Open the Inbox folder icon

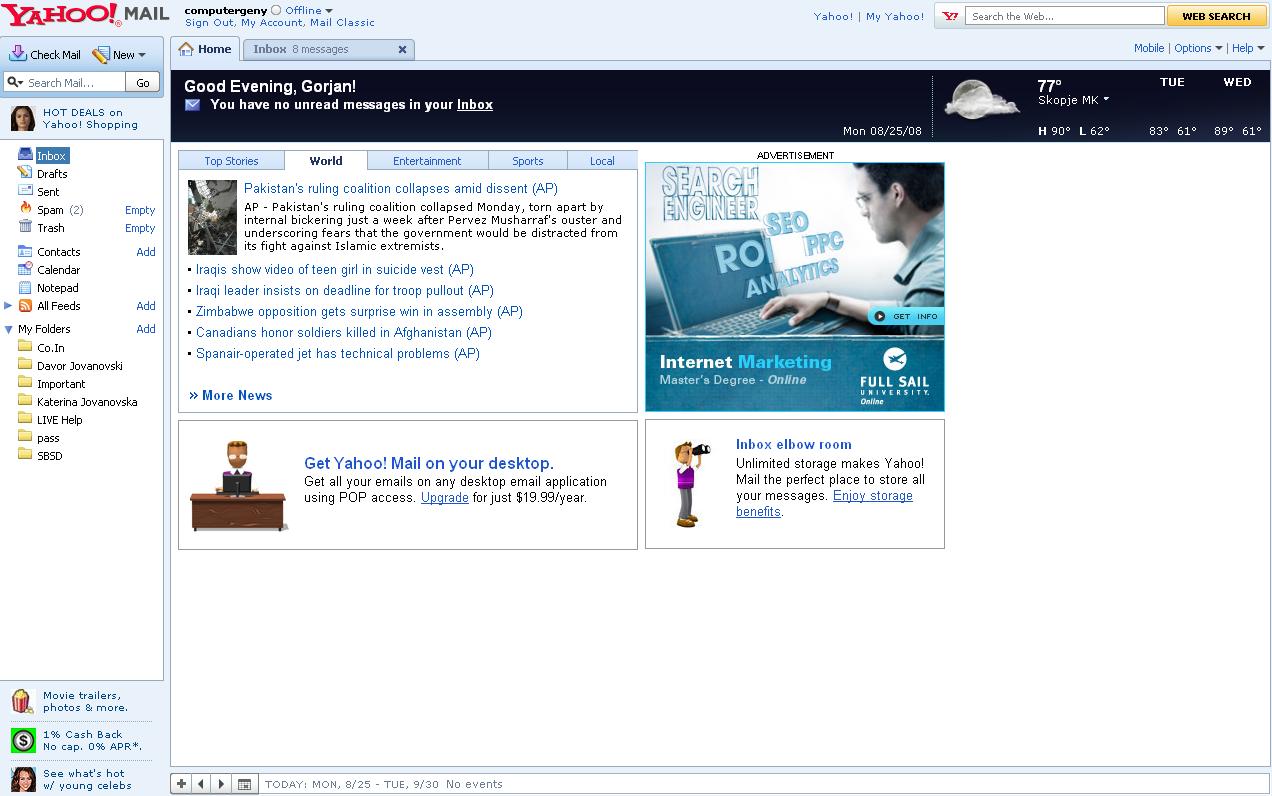26,155
